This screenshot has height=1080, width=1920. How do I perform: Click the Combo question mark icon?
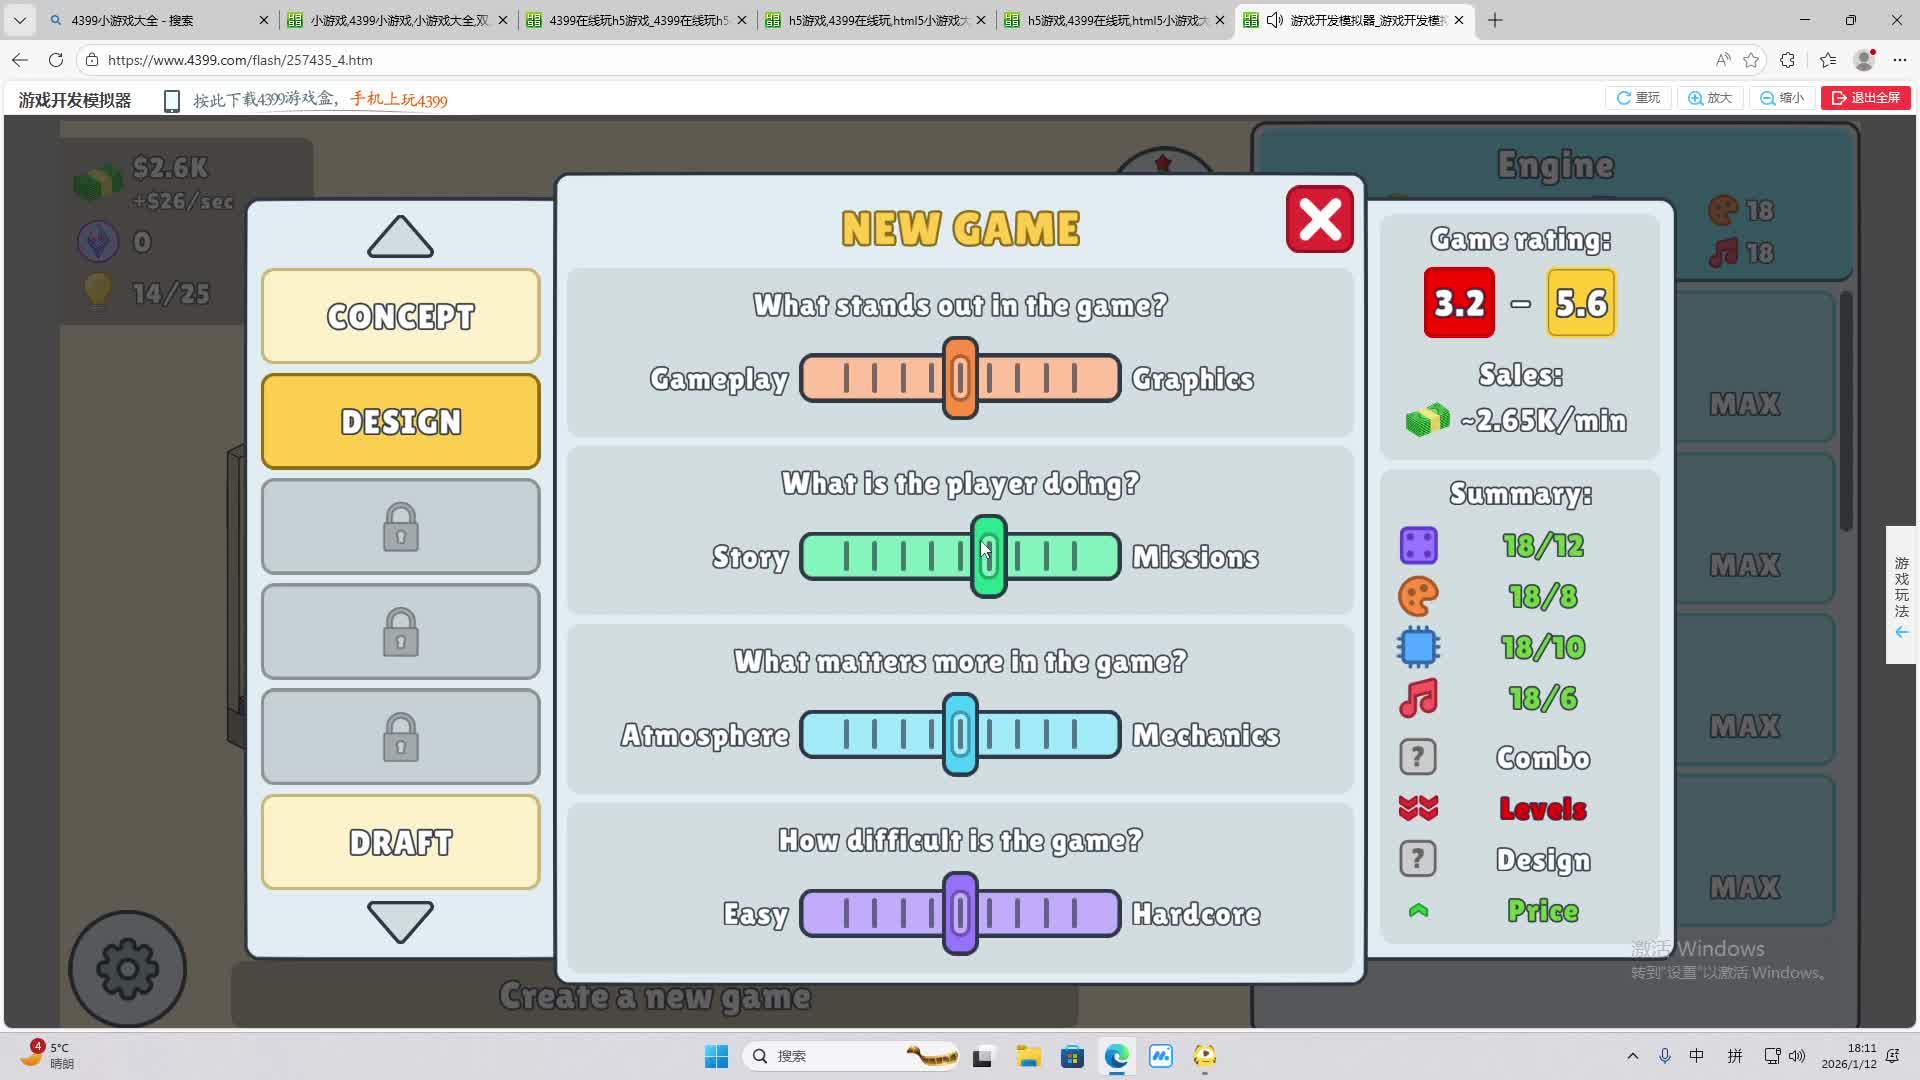pos(1417,757)
